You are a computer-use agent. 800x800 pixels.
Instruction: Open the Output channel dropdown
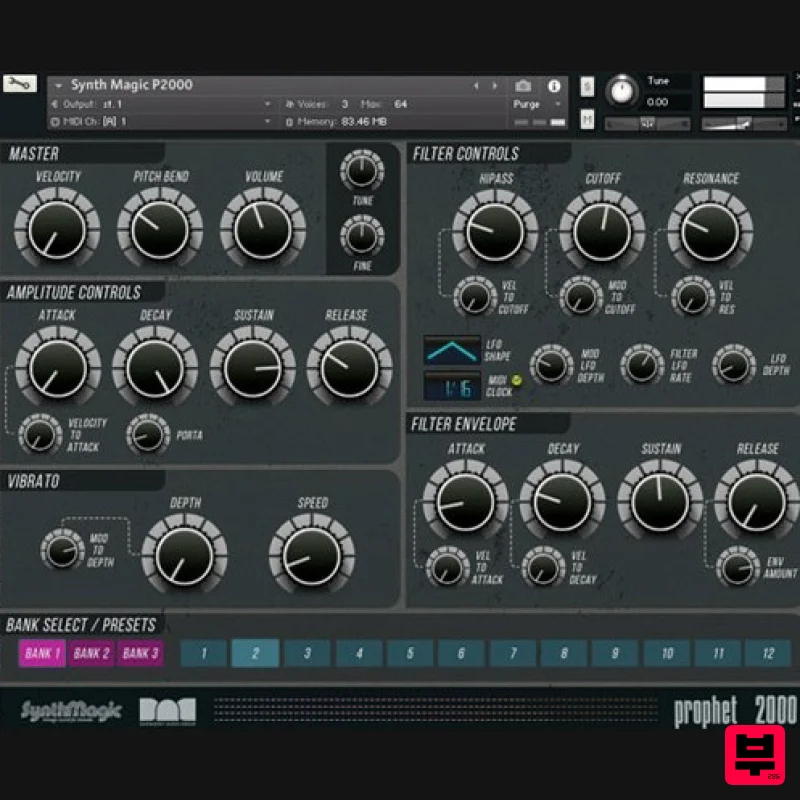267,104
